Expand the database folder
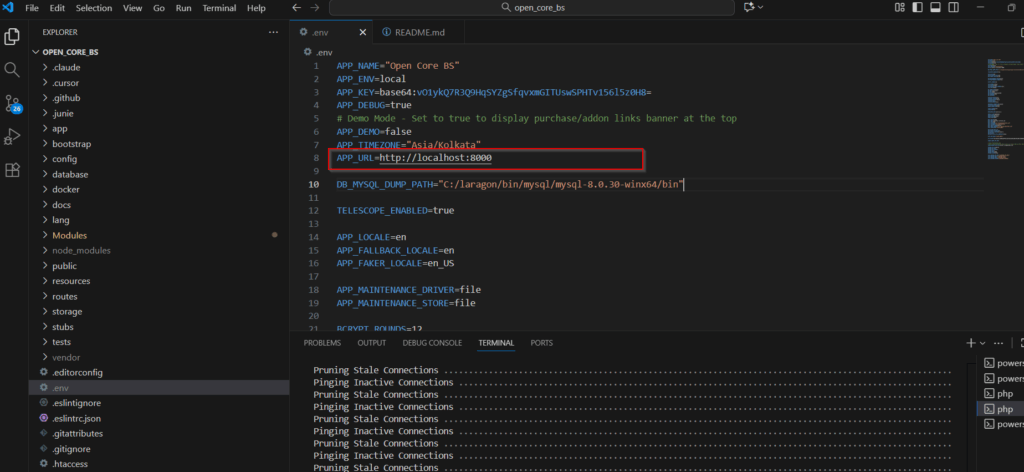The height and width of the screenshot is (472, 1024). (x=69, y=174)
